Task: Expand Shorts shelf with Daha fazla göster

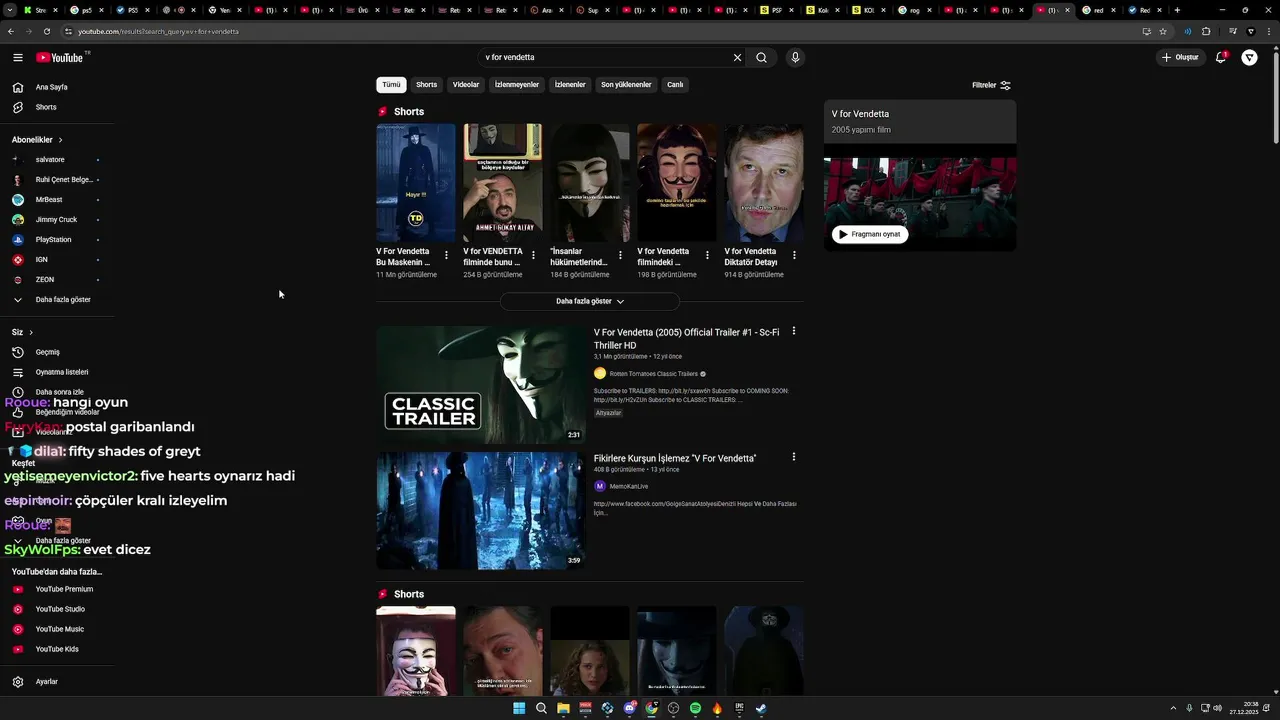Action: coord(590,301)
